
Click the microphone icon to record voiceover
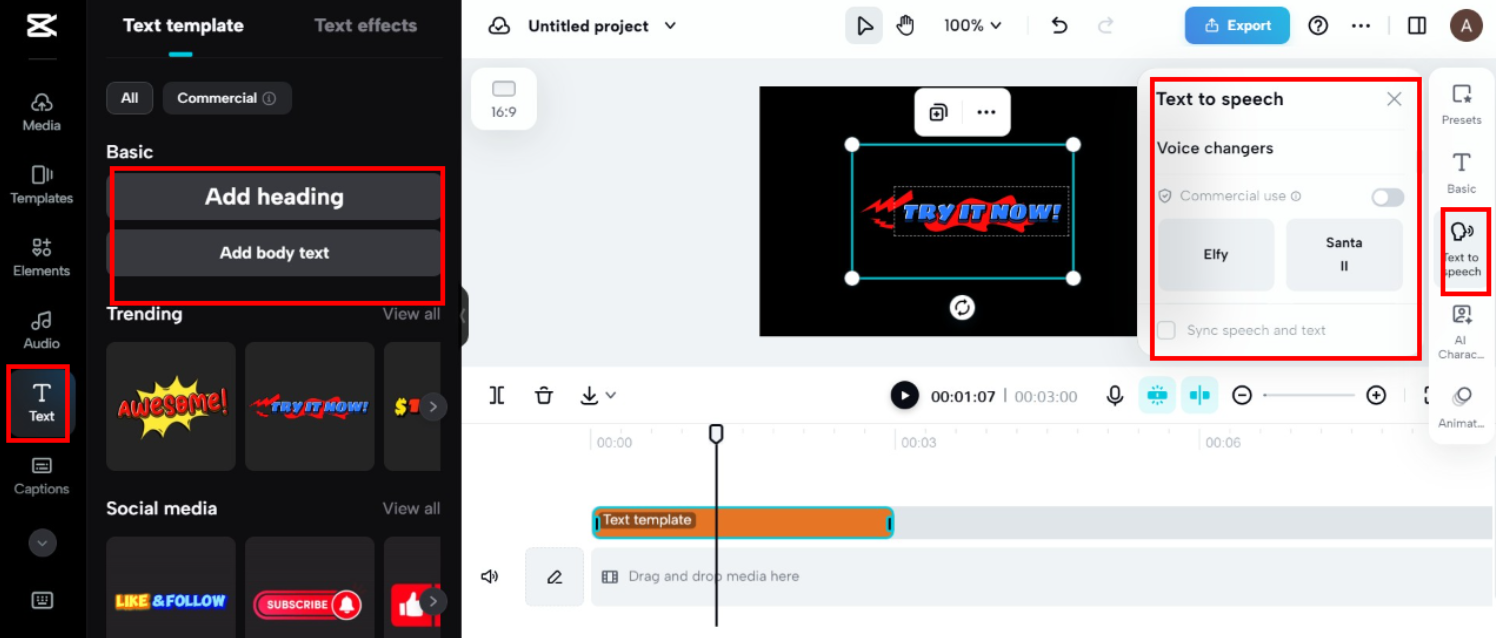pos(1113,395)
